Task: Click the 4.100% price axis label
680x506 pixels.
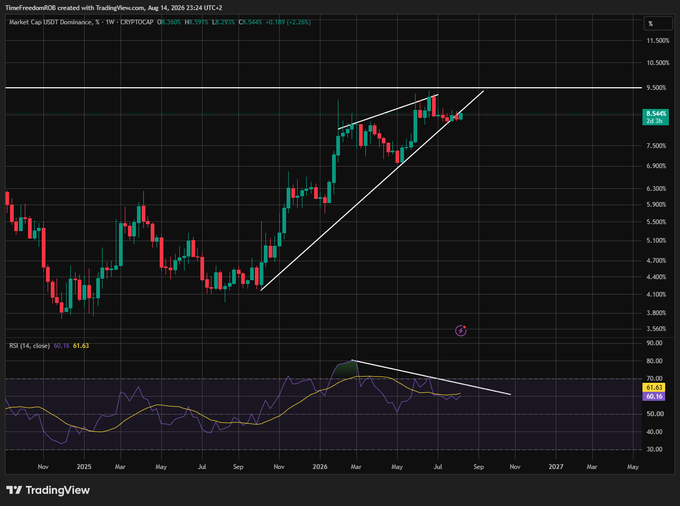Action: [656, 294]
